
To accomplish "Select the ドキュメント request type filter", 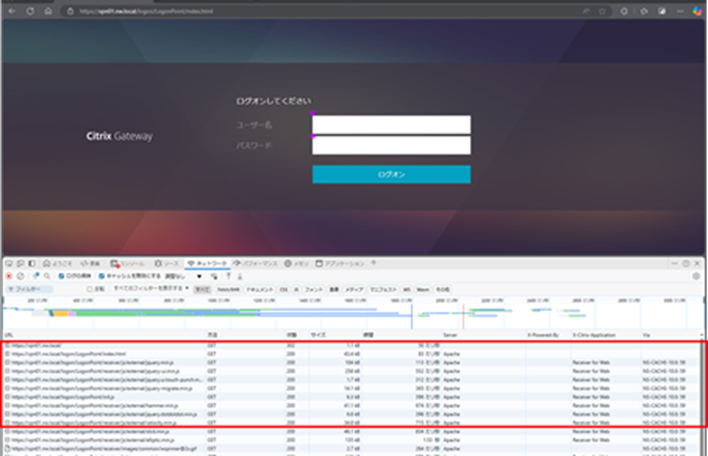I will click(260, 289).
